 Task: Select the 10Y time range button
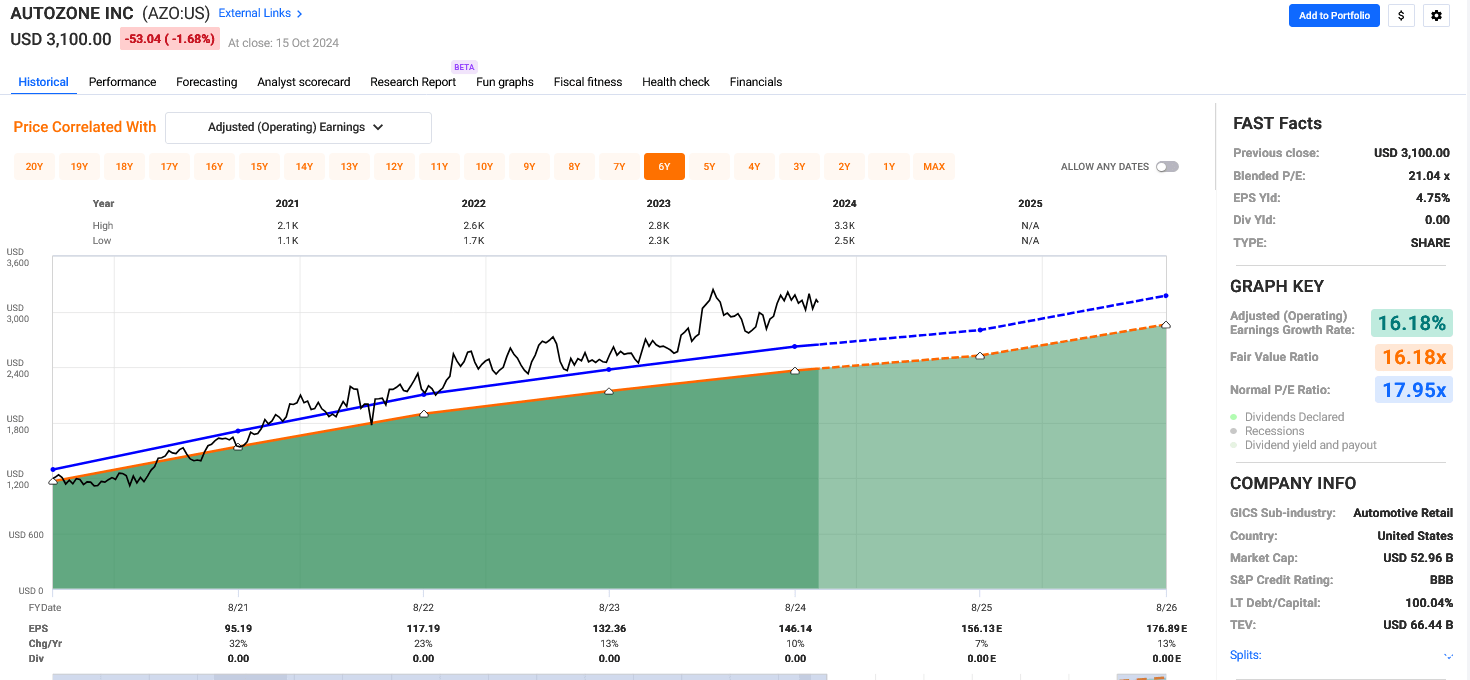(x=484, y=167)
